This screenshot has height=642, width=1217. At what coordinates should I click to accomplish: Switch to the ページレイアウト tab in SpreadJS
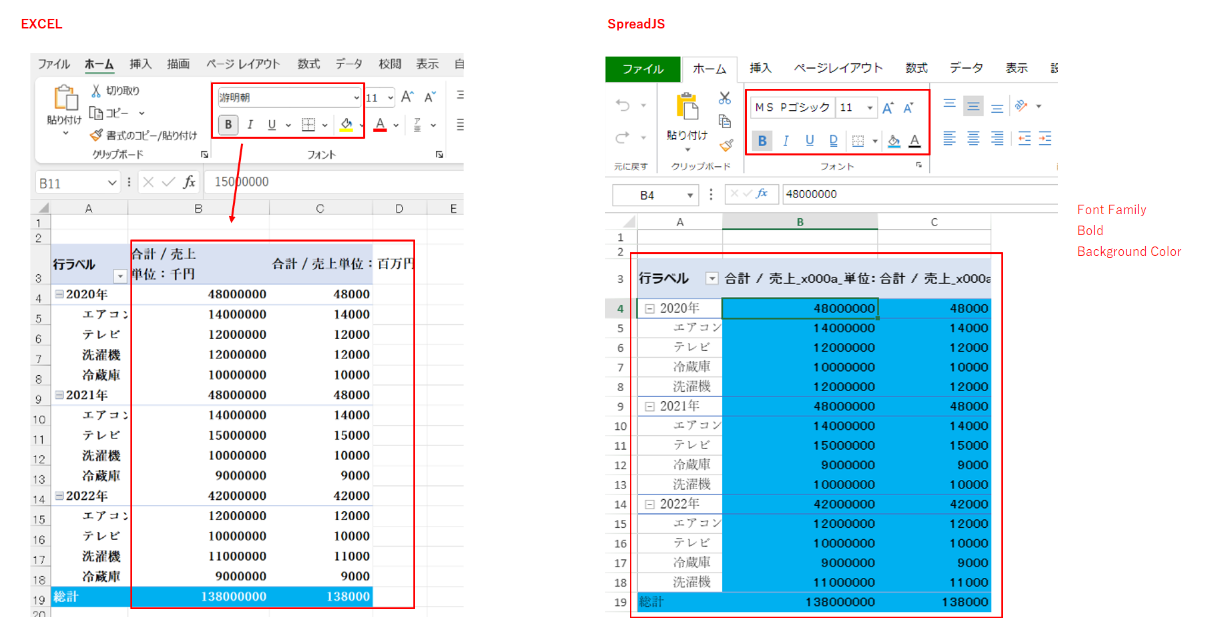[838, 68]
